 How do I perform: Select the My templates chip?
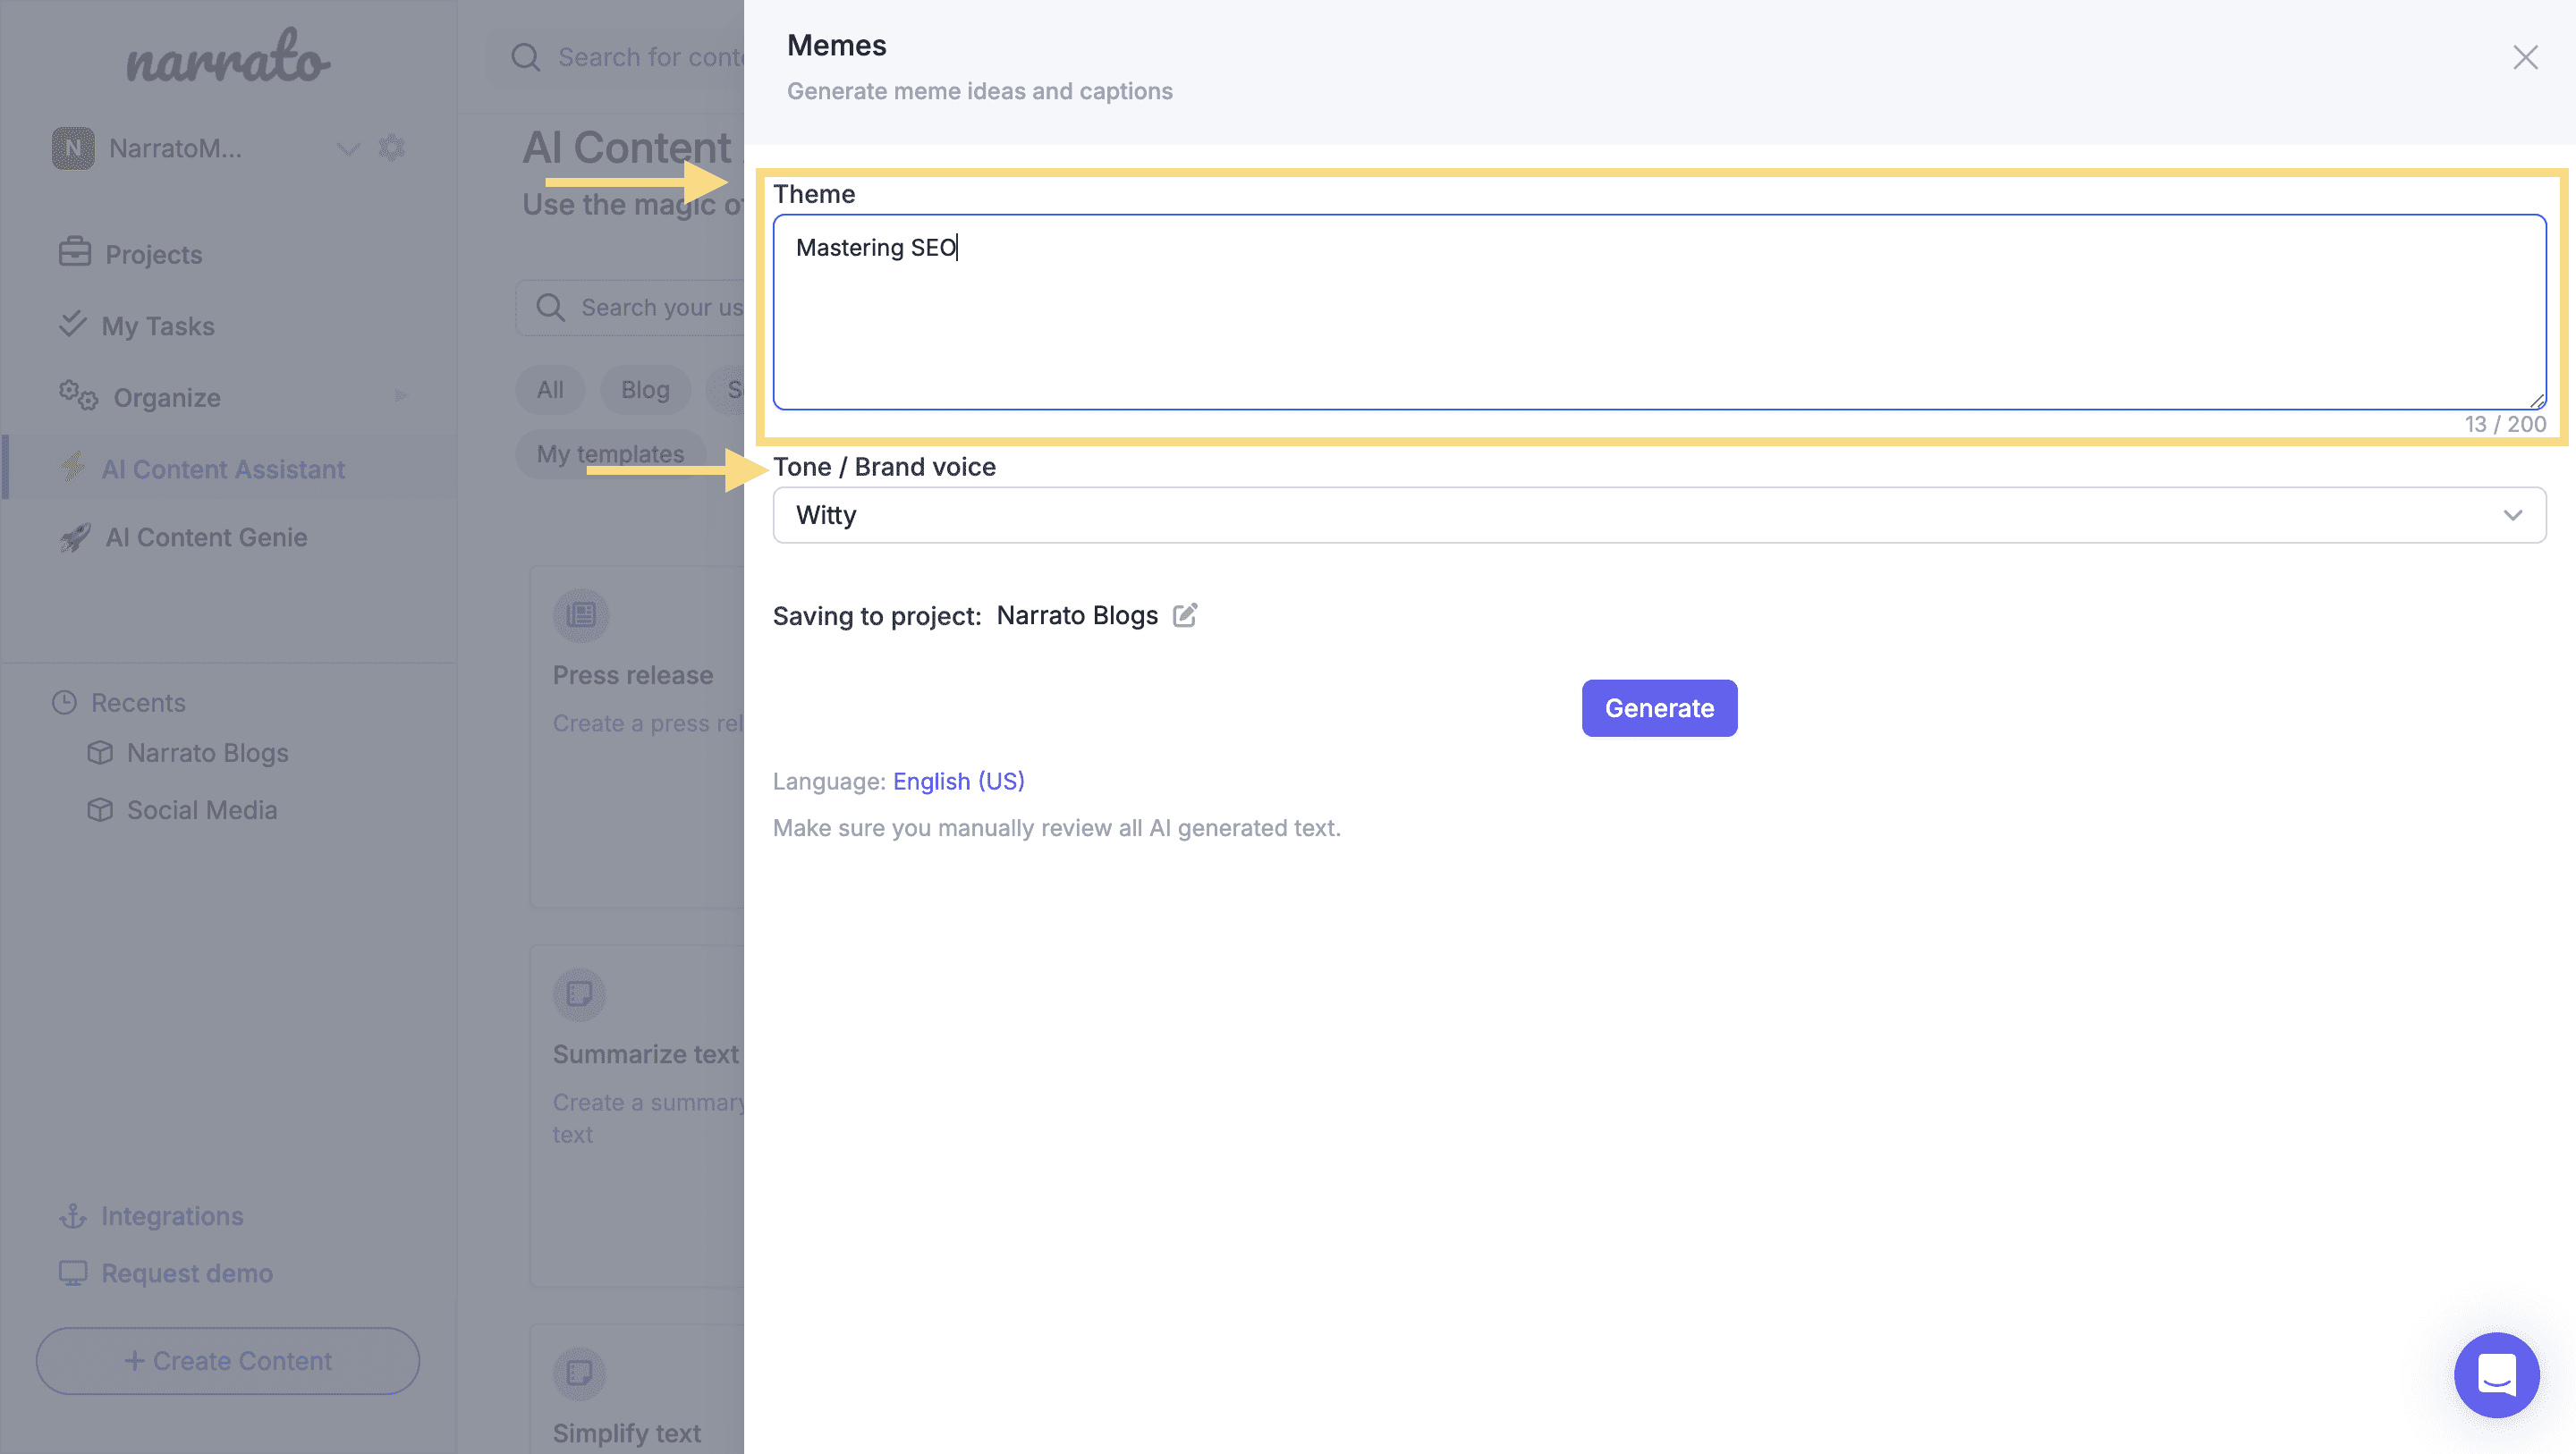click(611, 454)
